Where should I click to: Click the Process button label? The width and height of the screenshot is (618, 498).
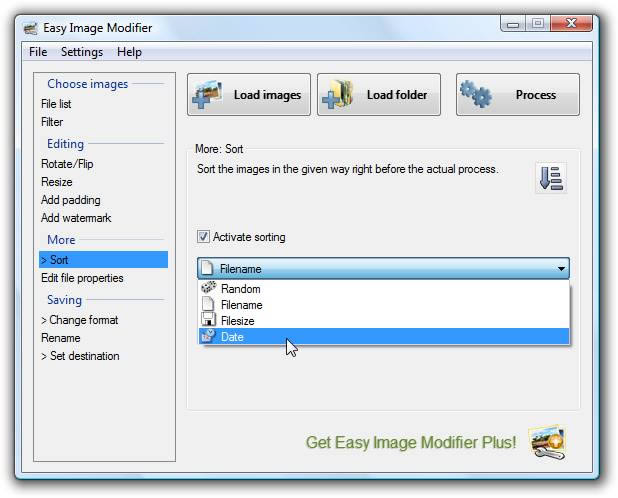click(x=536, y=95)
